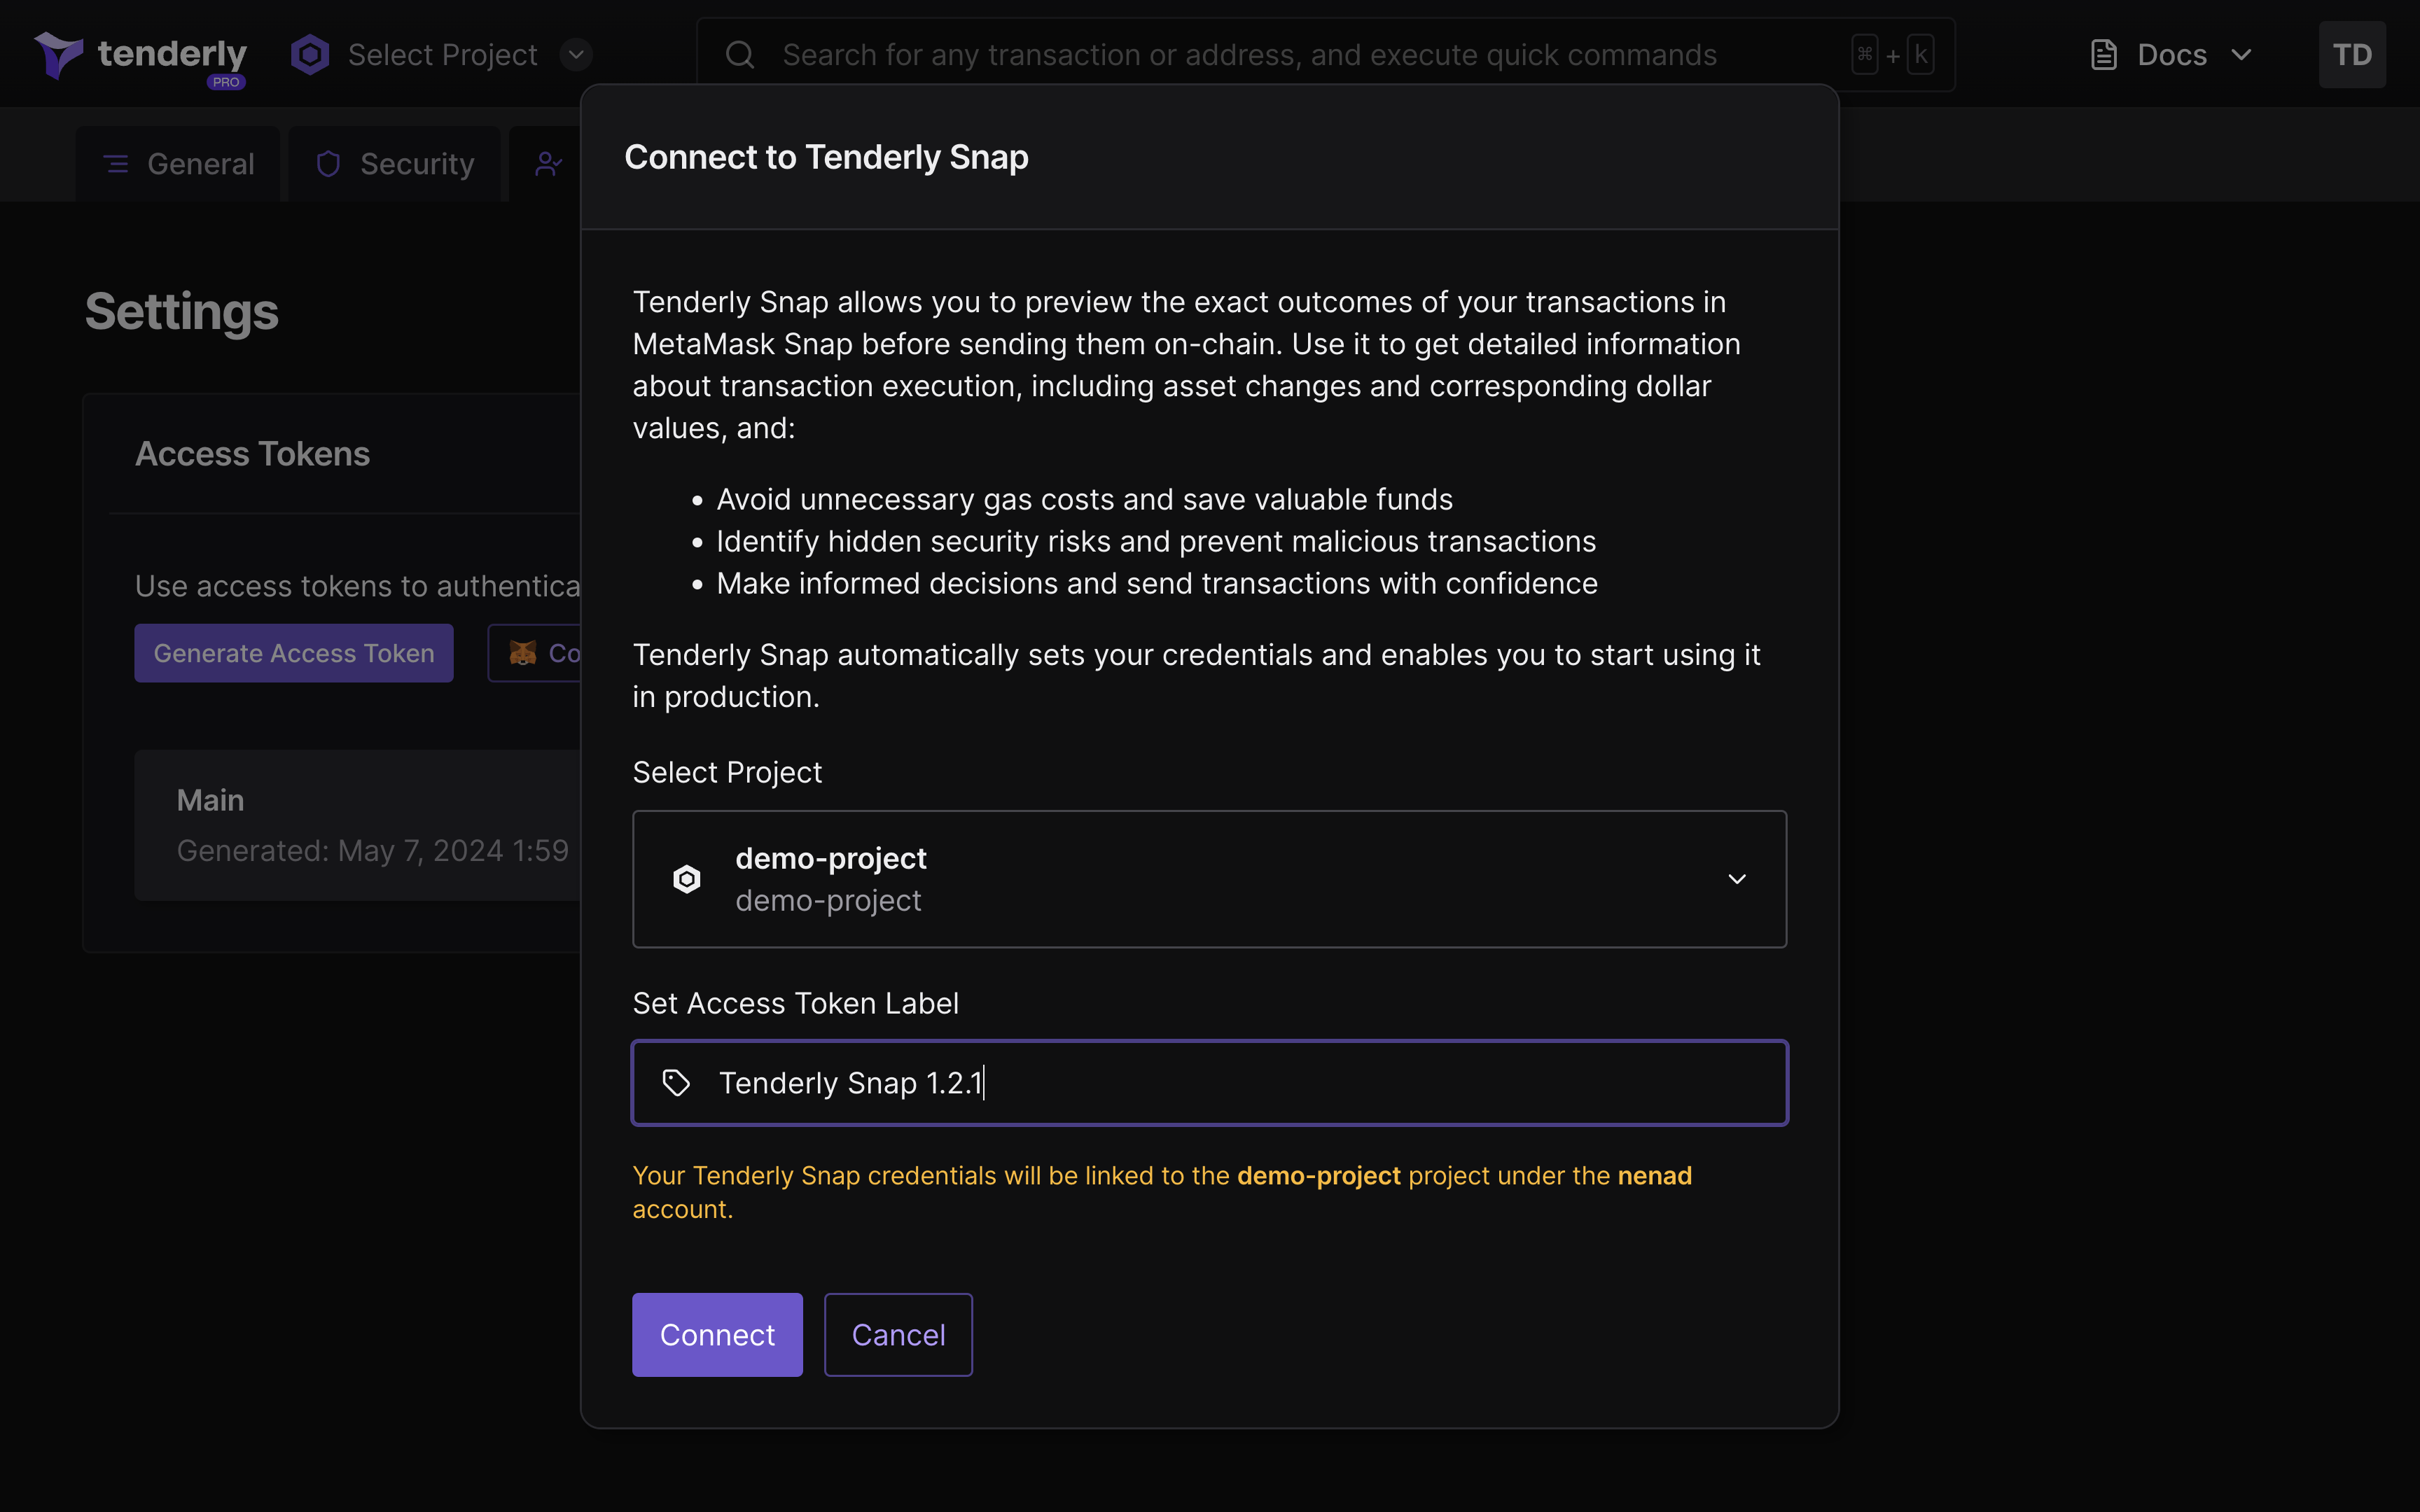Expand the Docs dropdown chevron

(x=2242, y=55)
